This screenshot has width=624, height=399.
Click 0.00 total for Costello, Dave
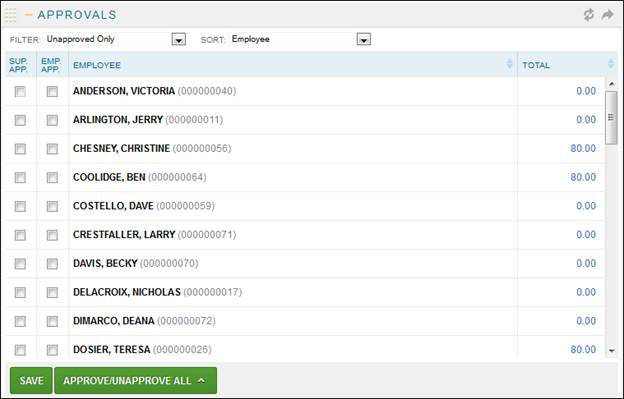coord(586,206)
